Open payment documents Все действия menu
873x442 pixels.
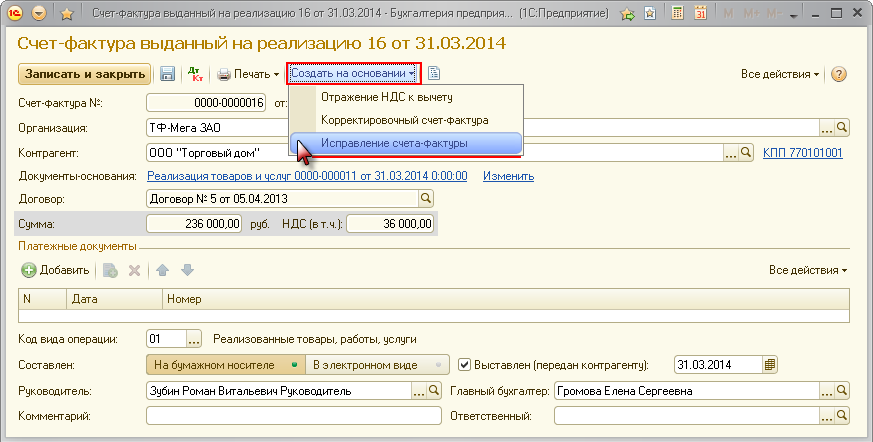808,271
